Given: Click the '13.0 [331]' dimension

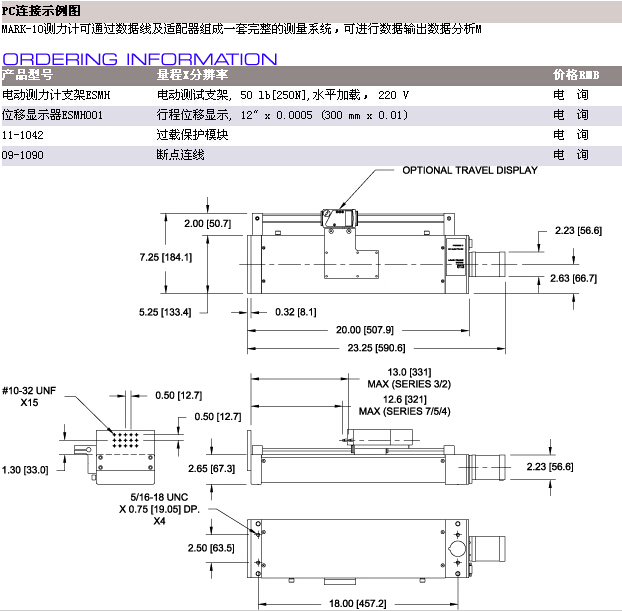Looking at the screenshot, I should 409,372.
